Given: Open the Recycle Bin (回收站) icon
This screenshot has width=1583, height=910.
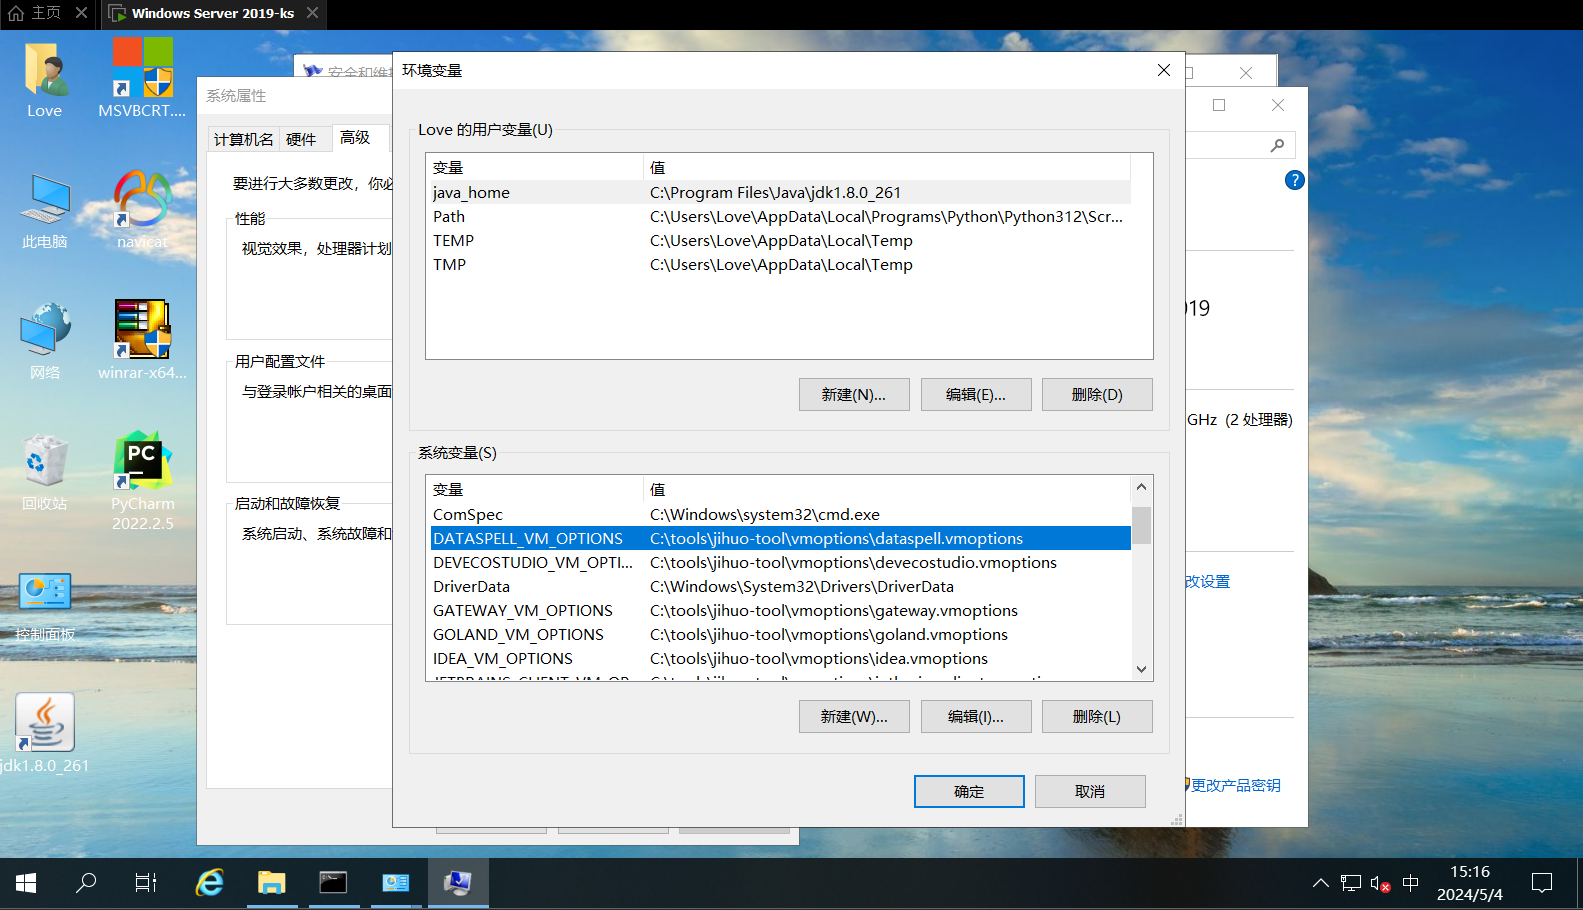Looking at the screenshot, I should click(x=45, y=472).
